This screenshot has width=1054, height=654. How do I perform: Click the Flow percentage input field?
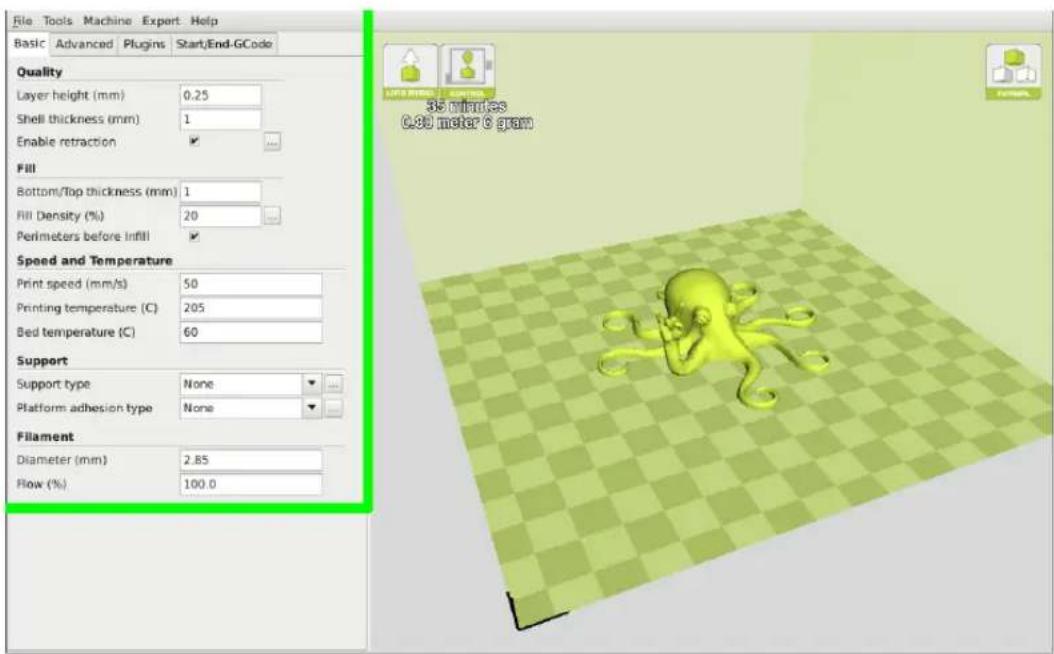click(x=251, y=485)
